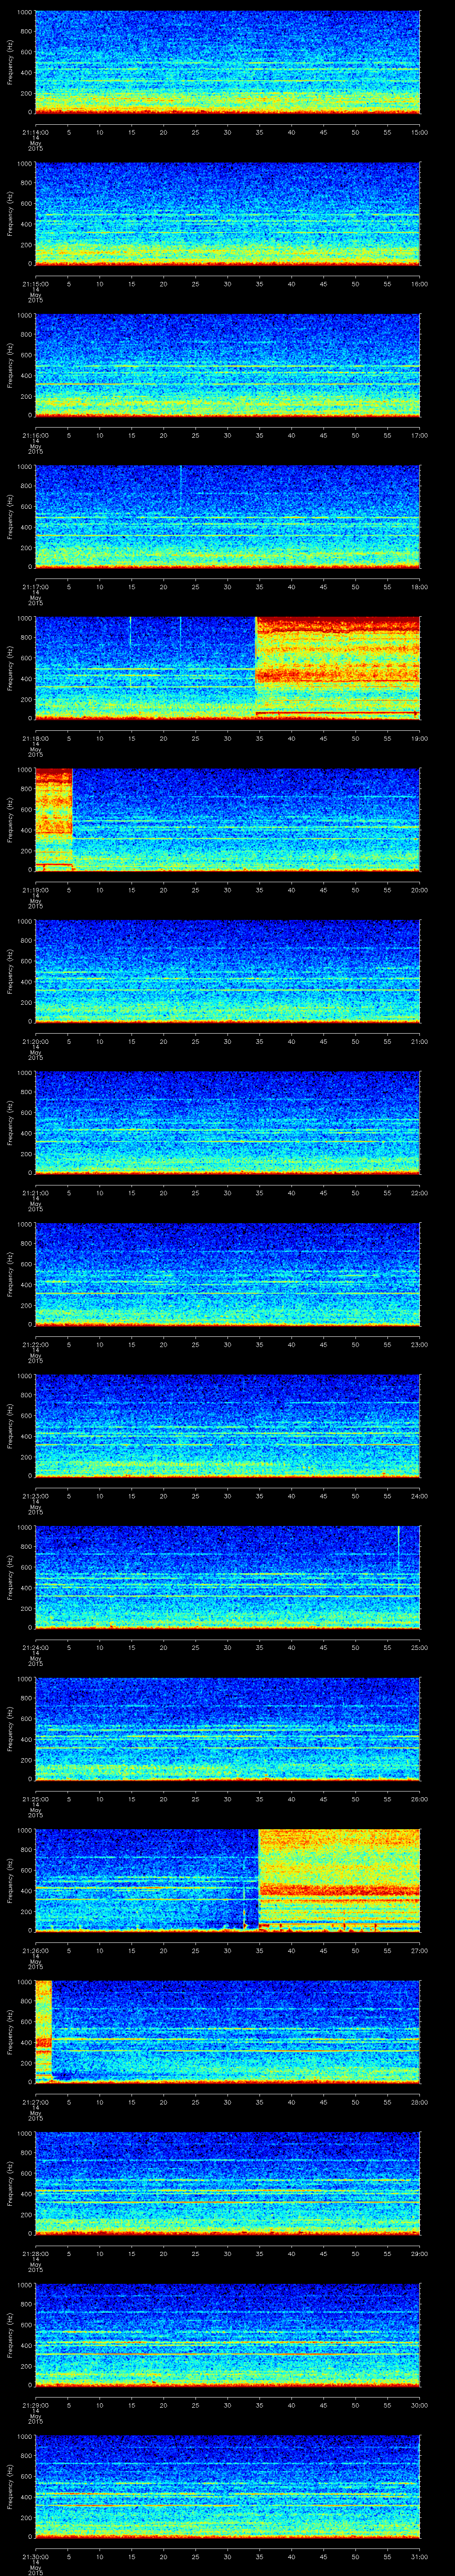Viewport: 455px width, 2576px height.
Task: Click the spectrogram plot starting at 21:16:00
Action: click(x=227, y=365)
